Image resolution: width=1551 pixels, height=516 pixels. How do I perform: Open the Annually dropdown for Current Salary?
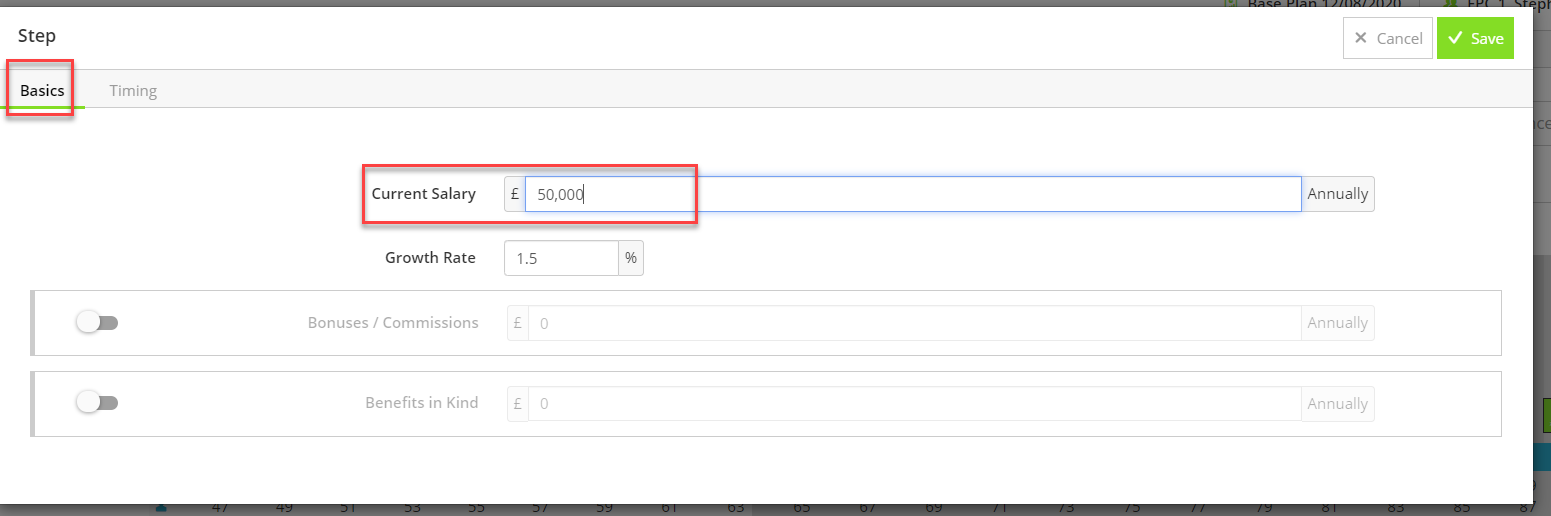click(x=1338, y=194)
